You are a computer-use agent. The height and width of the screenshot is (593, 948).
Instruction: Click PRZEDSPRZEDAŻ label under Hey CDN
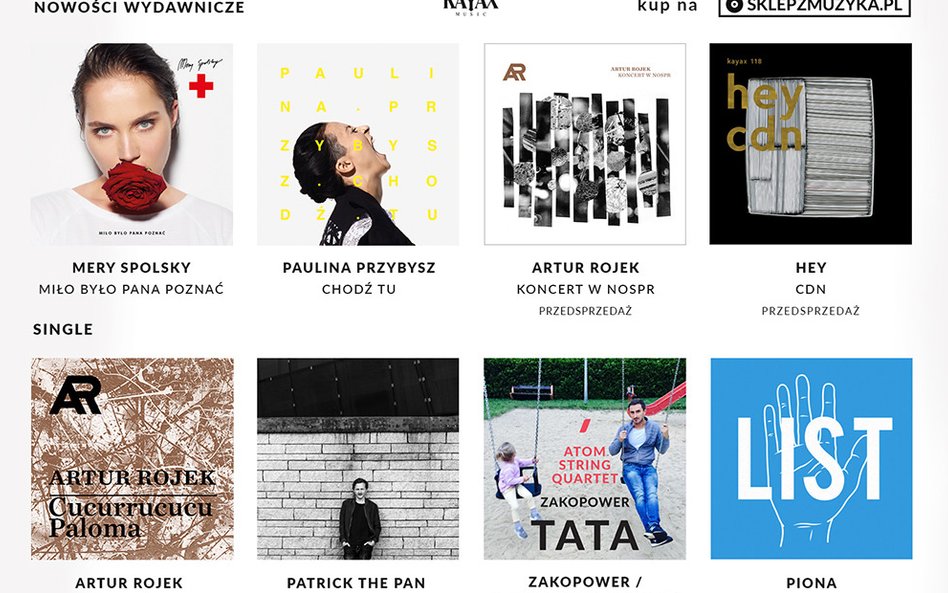coord(811,311)
